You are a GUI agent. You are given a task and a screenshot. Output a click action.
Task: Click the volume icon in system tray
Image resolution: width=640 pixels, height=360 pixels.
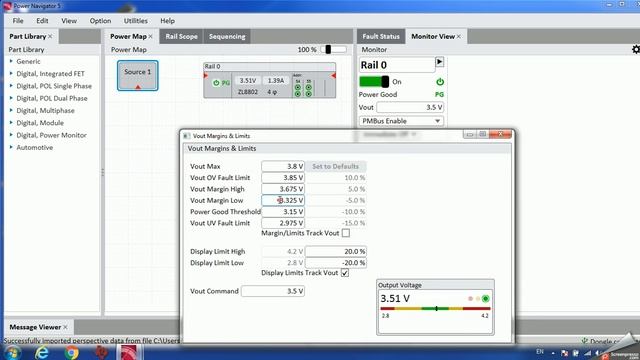point(597,353)
